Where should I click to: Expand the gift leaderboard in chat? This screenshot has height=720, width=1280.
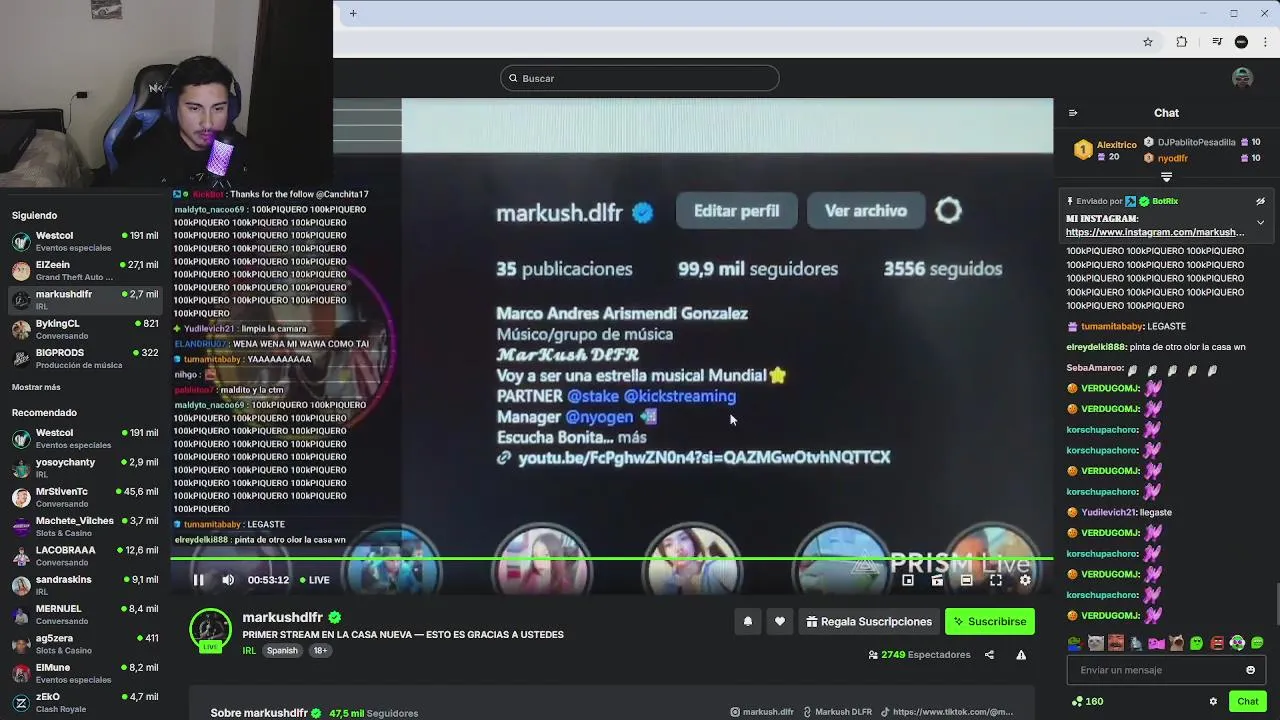pos(1166,177)
